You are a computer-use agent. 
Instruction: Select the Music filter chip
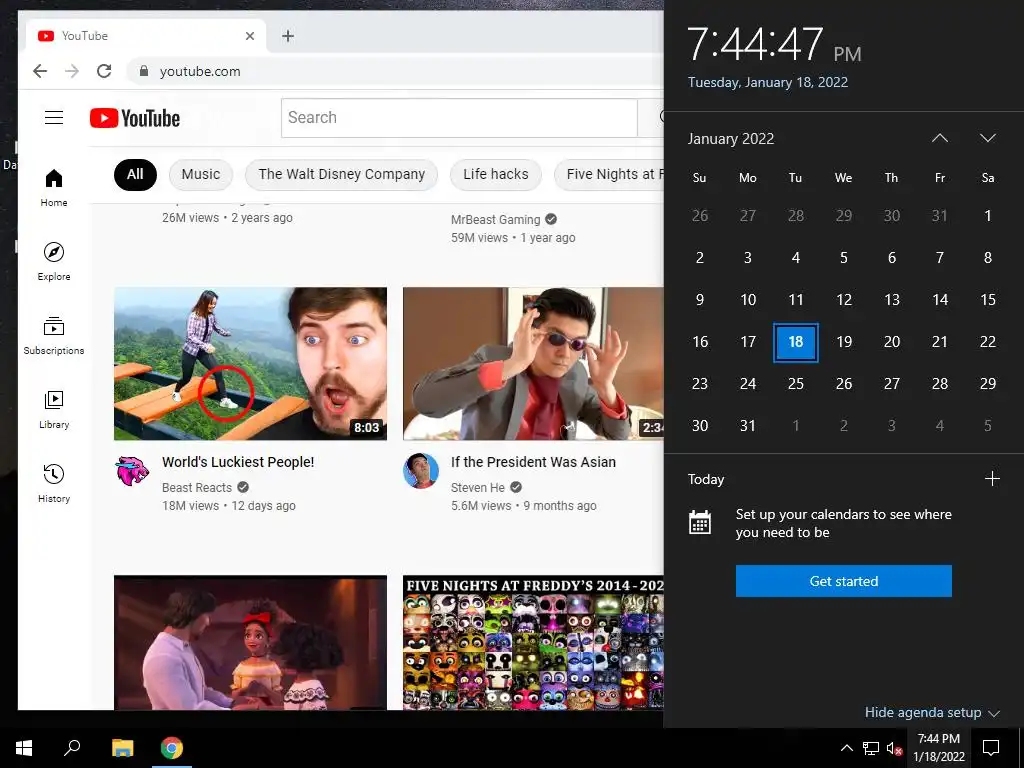[200, 174]
